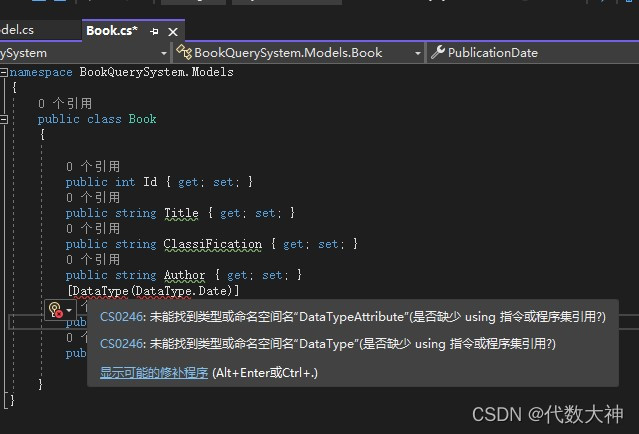The image size is (639, 434).
Task: Click the Book class name in declaration
Action: pyautogui.click(x=143, y=119)
